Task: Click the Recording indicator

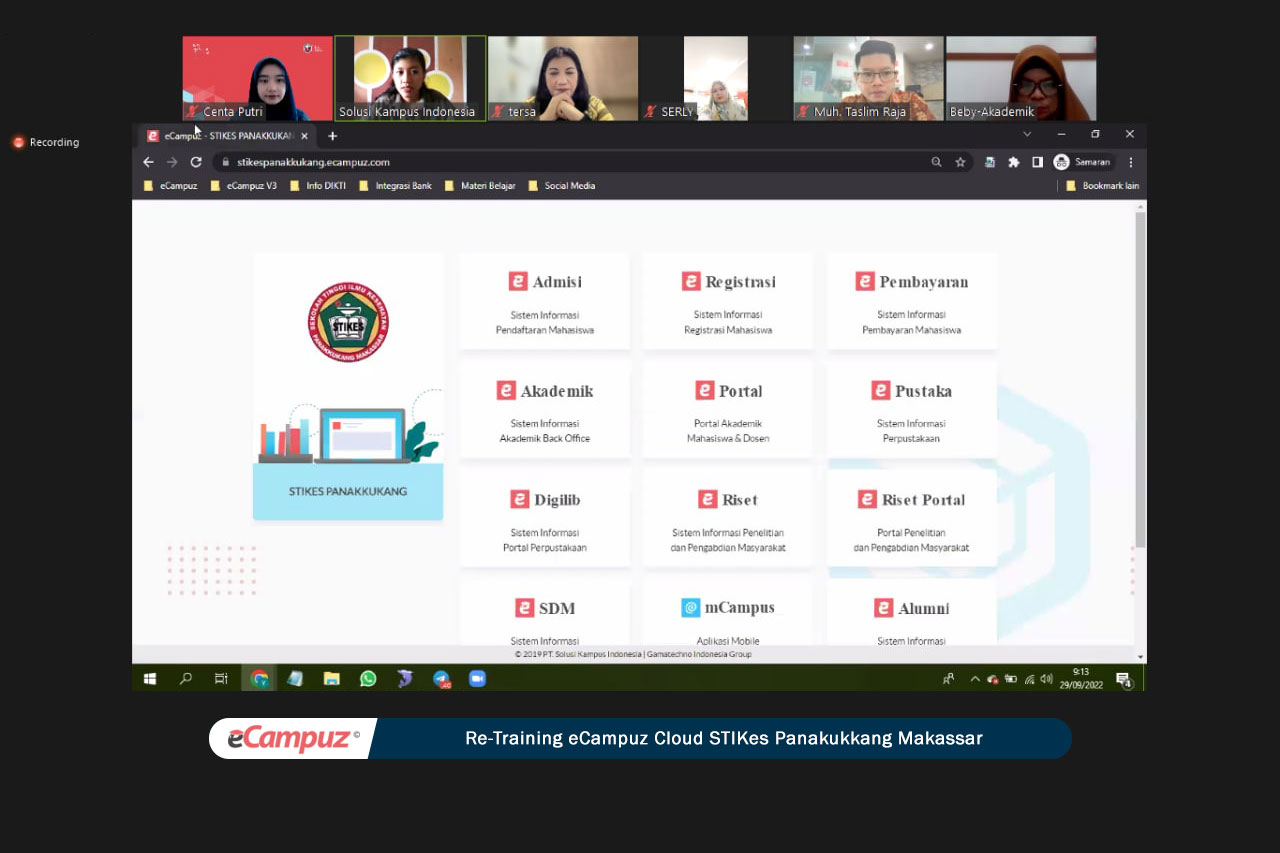Action: (x=46, y=142)
